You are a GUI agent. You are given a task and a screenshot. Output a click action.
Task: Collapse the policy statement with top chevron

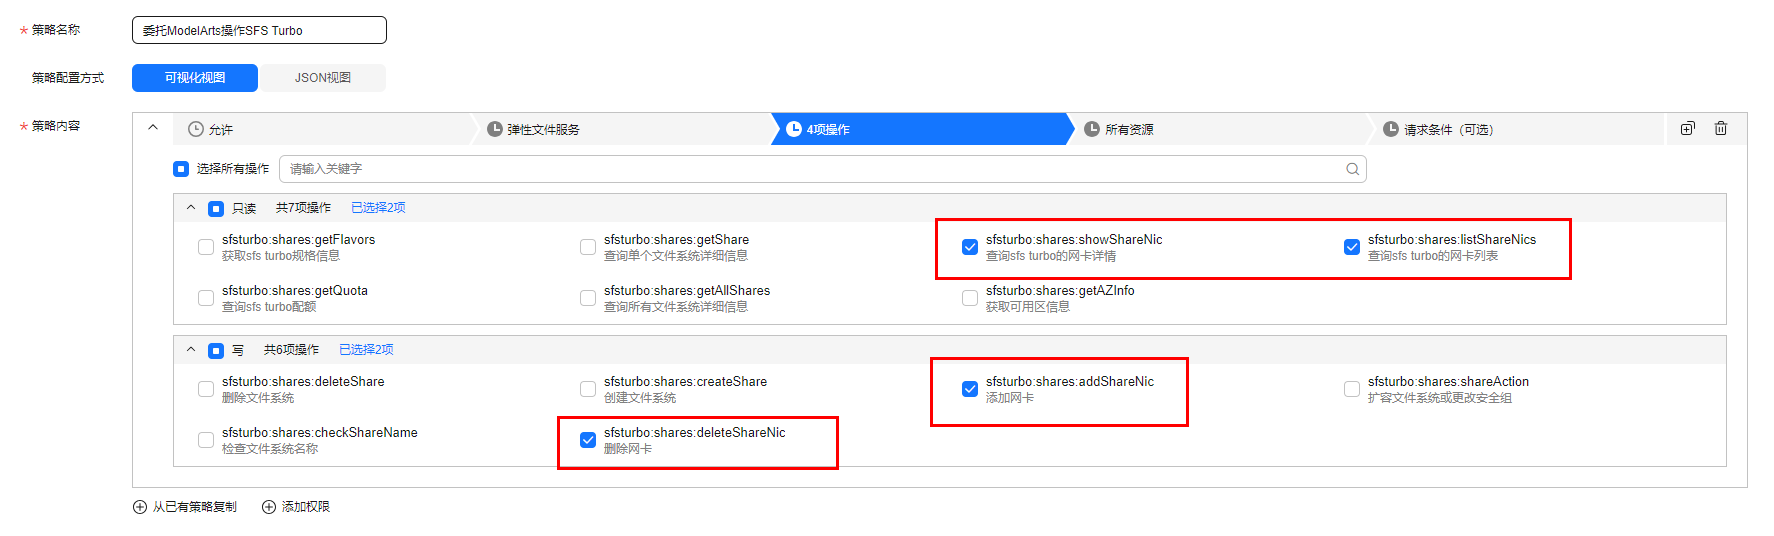[x=153, y=128]
